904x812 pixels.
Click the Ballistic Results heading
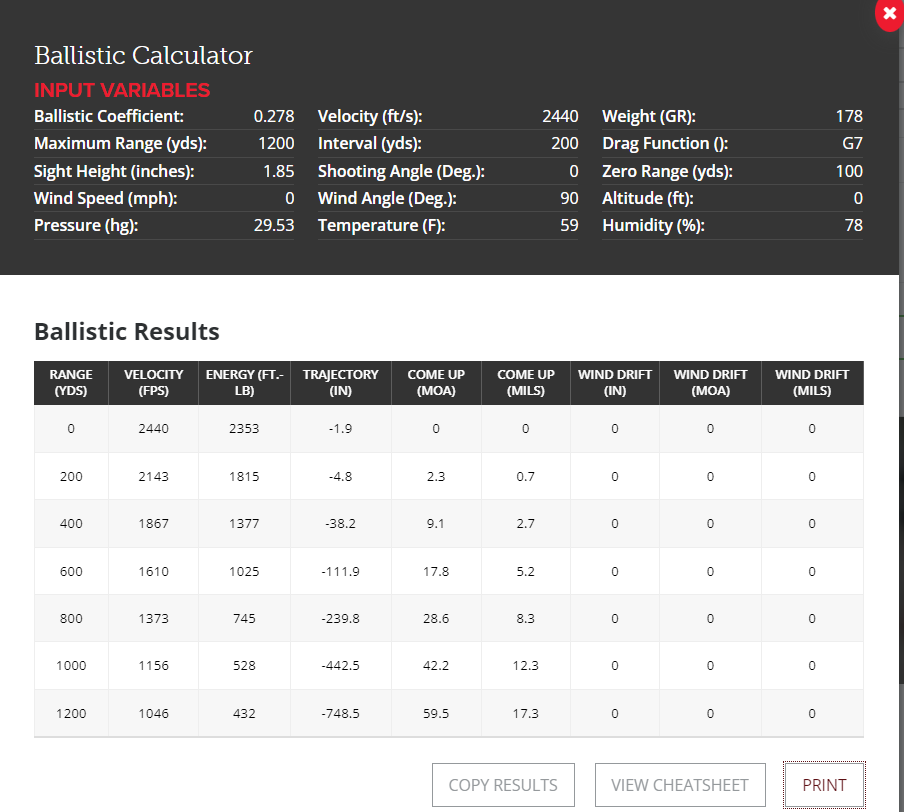point(127,331)
